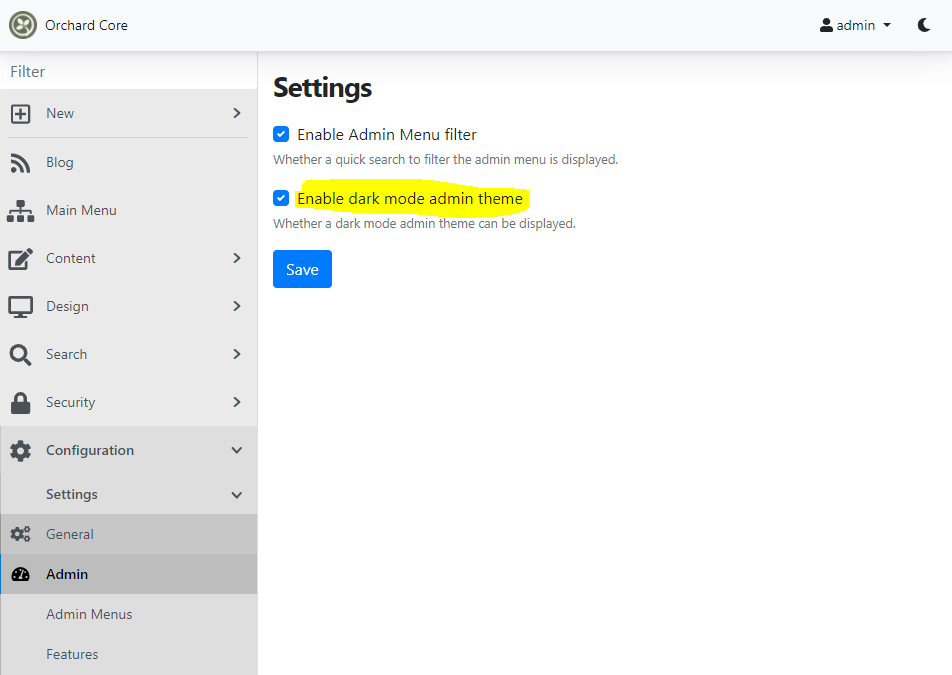Viewport: 952px width, 675px height.
Task: Click the General cogs icon
Action: 20,534
